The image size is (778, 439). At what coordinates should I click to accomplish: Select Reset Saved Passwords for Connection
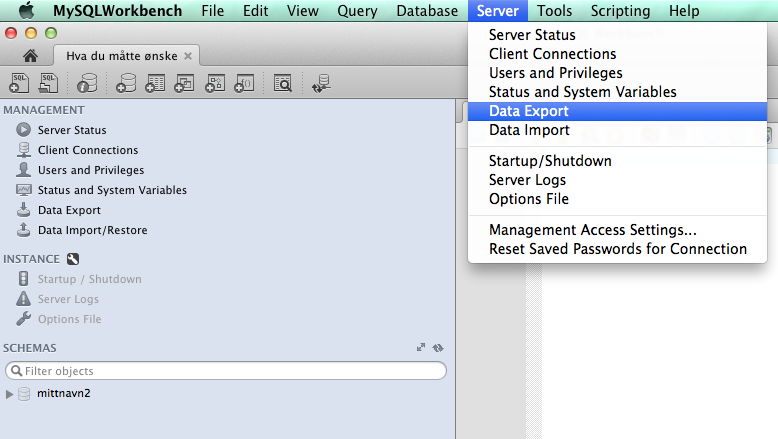pos(617,249)
